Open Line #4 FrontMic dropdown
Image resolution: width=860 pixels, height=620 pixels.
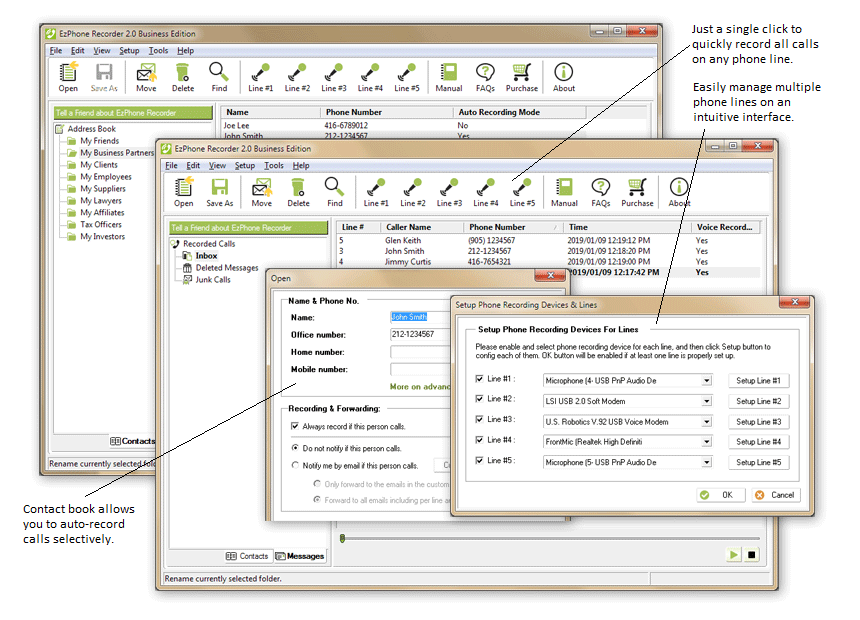tap(707, 442)
